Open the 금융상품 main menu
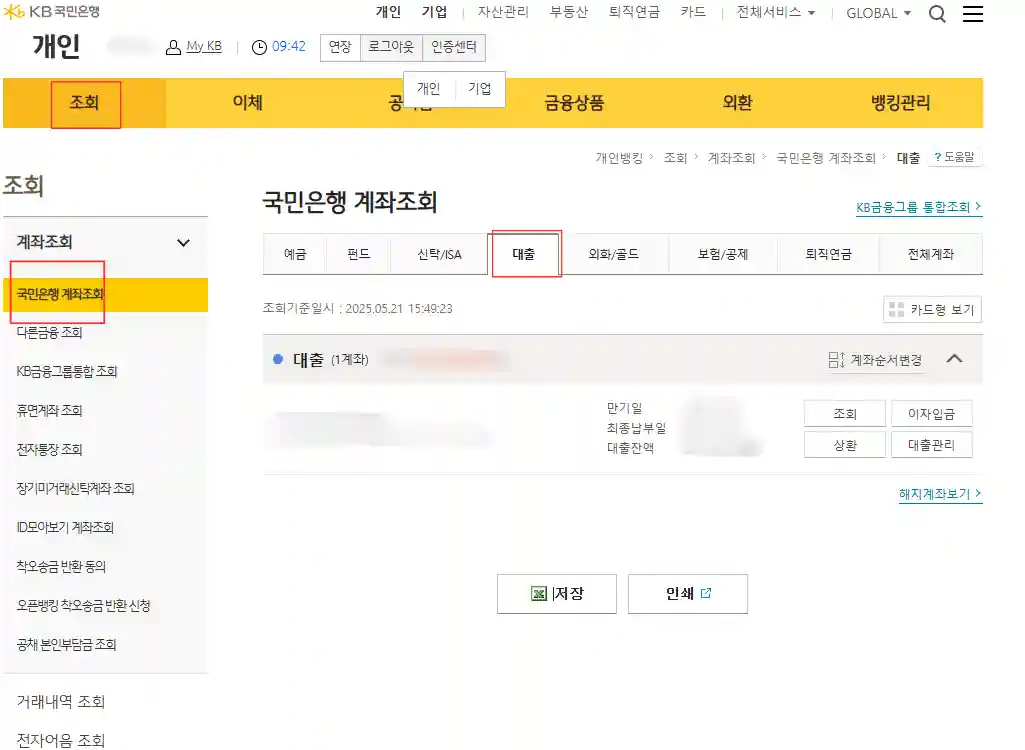Screen dimensions: 1025x750 tap(575, 103)
